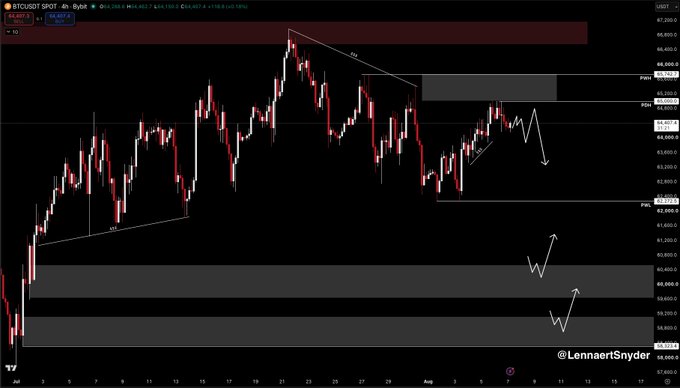Screen dimensions: 680x388
Task: Select the 65,000.0 PDH price label
Action: pos(666,101)
